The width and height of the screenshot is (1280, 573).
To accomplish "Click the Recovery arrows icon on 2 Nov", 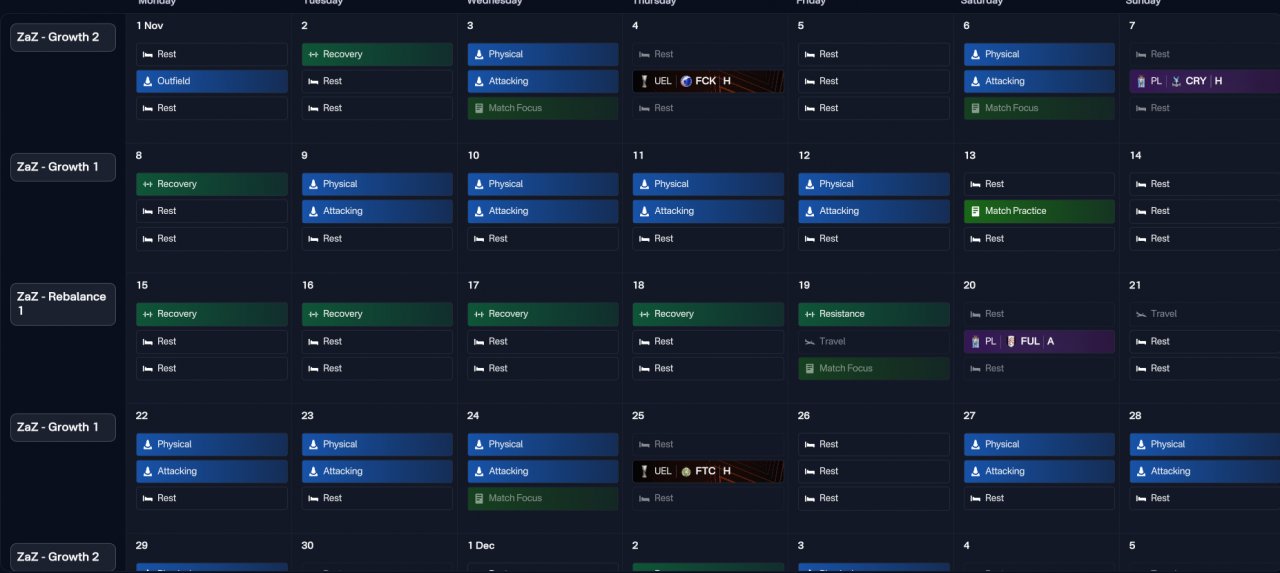I will pos(313,54).
